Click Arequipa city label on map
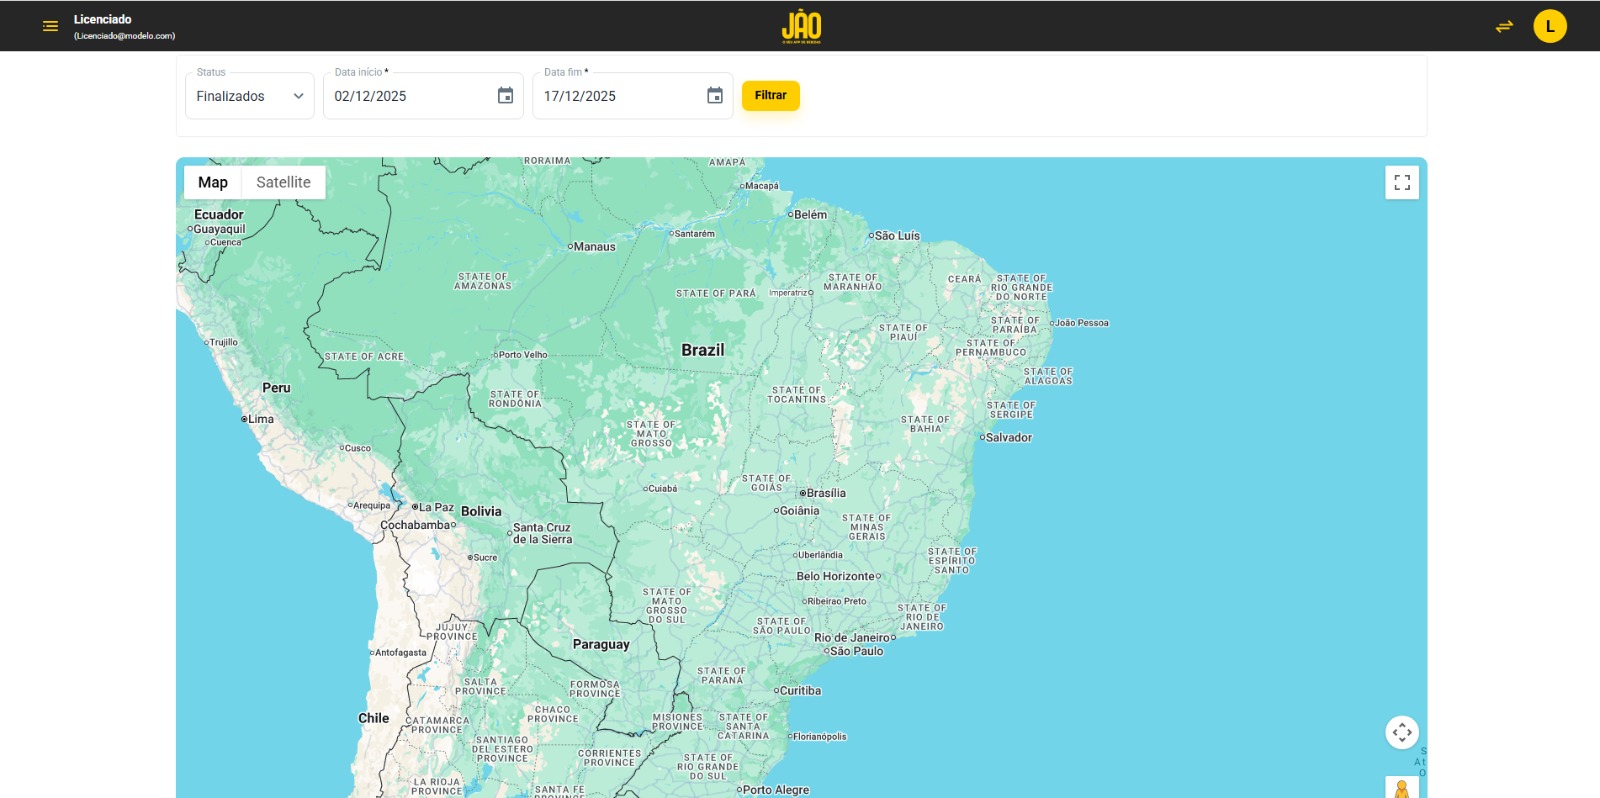The height and width of the screenshot is (798, 1600). (x=372, y=506)
